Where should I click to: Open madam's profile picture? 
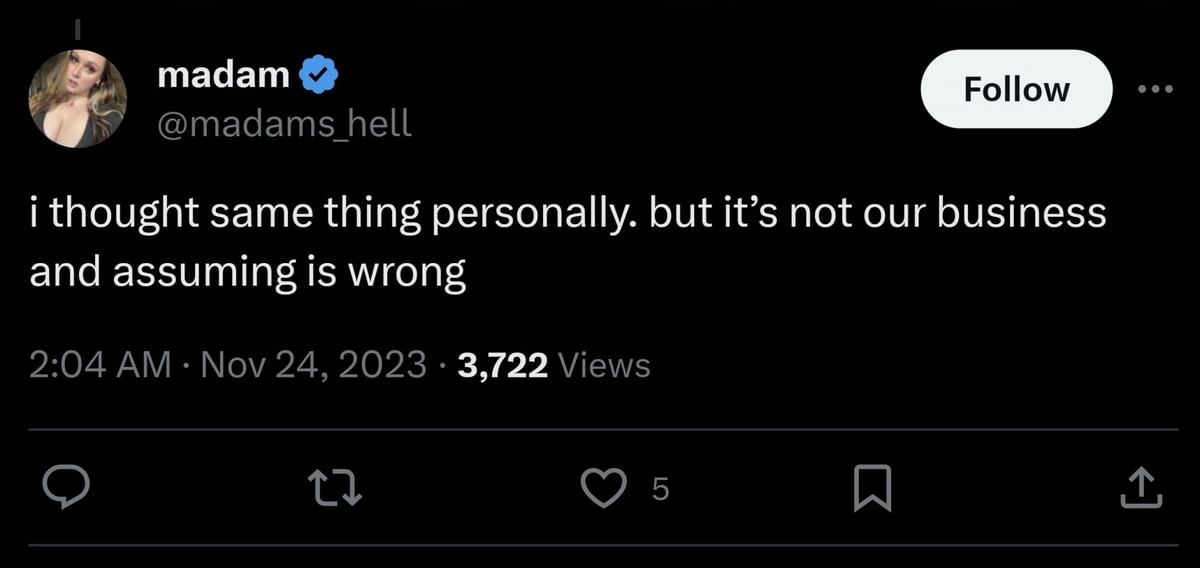77,98
